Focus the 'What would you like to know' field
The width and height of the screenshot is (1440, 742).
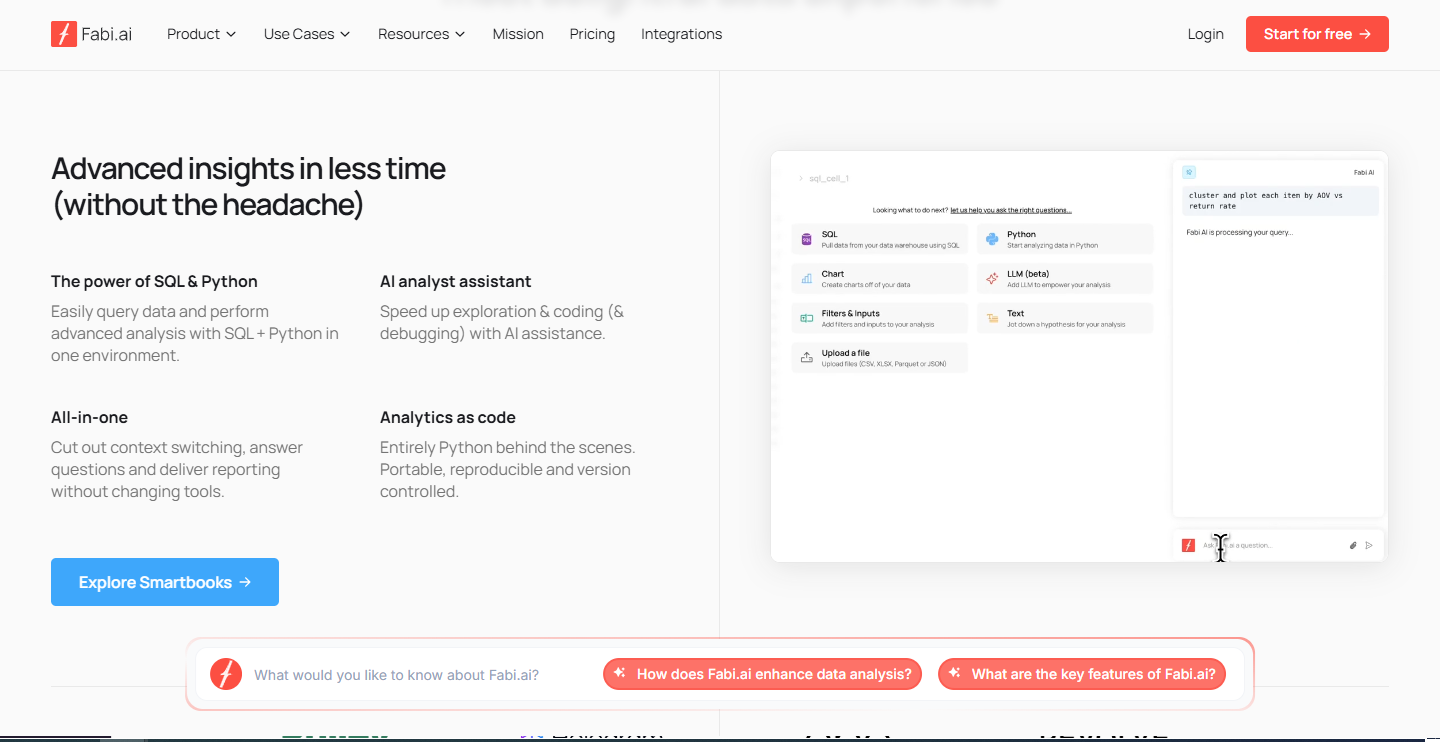(397, 675)
